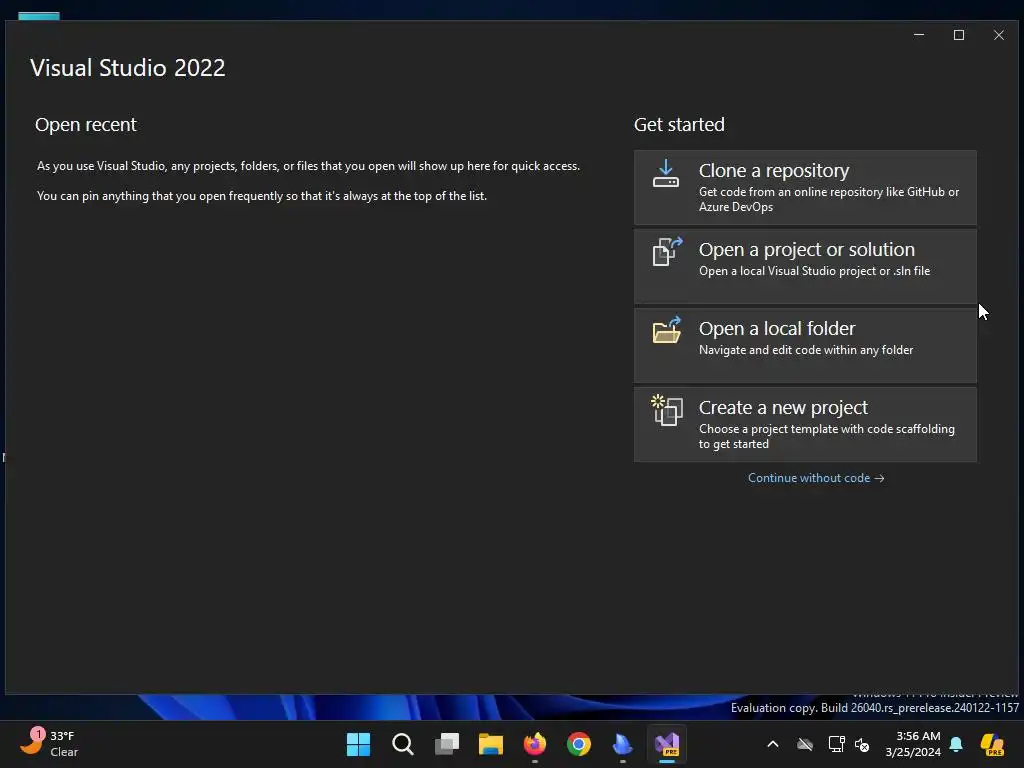Close the Visual Studio 2022 window

pos(999,35)
